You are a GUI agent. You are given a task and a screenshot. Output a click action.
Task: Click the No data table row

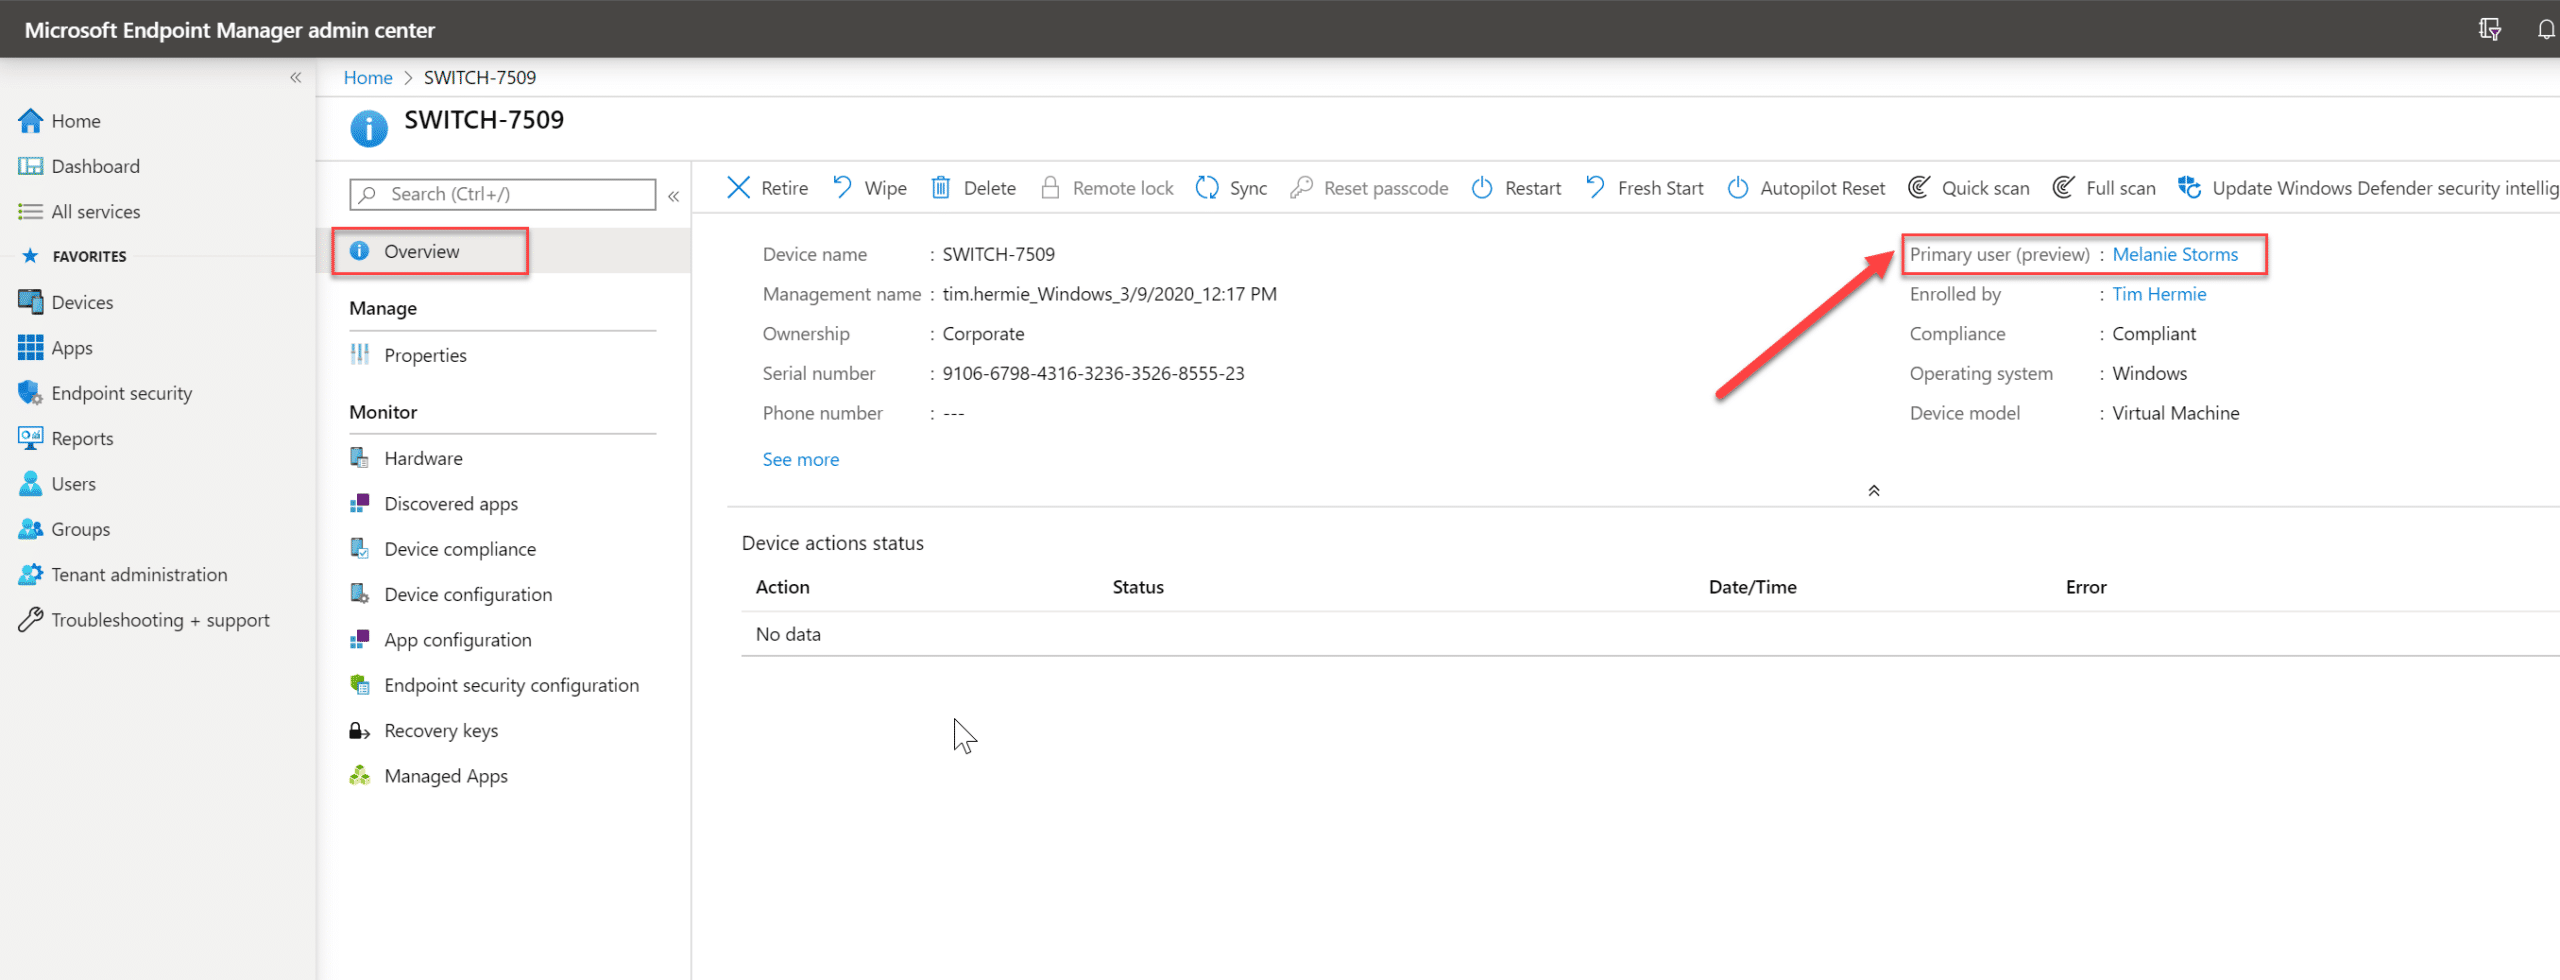(x=1650, y=634)
